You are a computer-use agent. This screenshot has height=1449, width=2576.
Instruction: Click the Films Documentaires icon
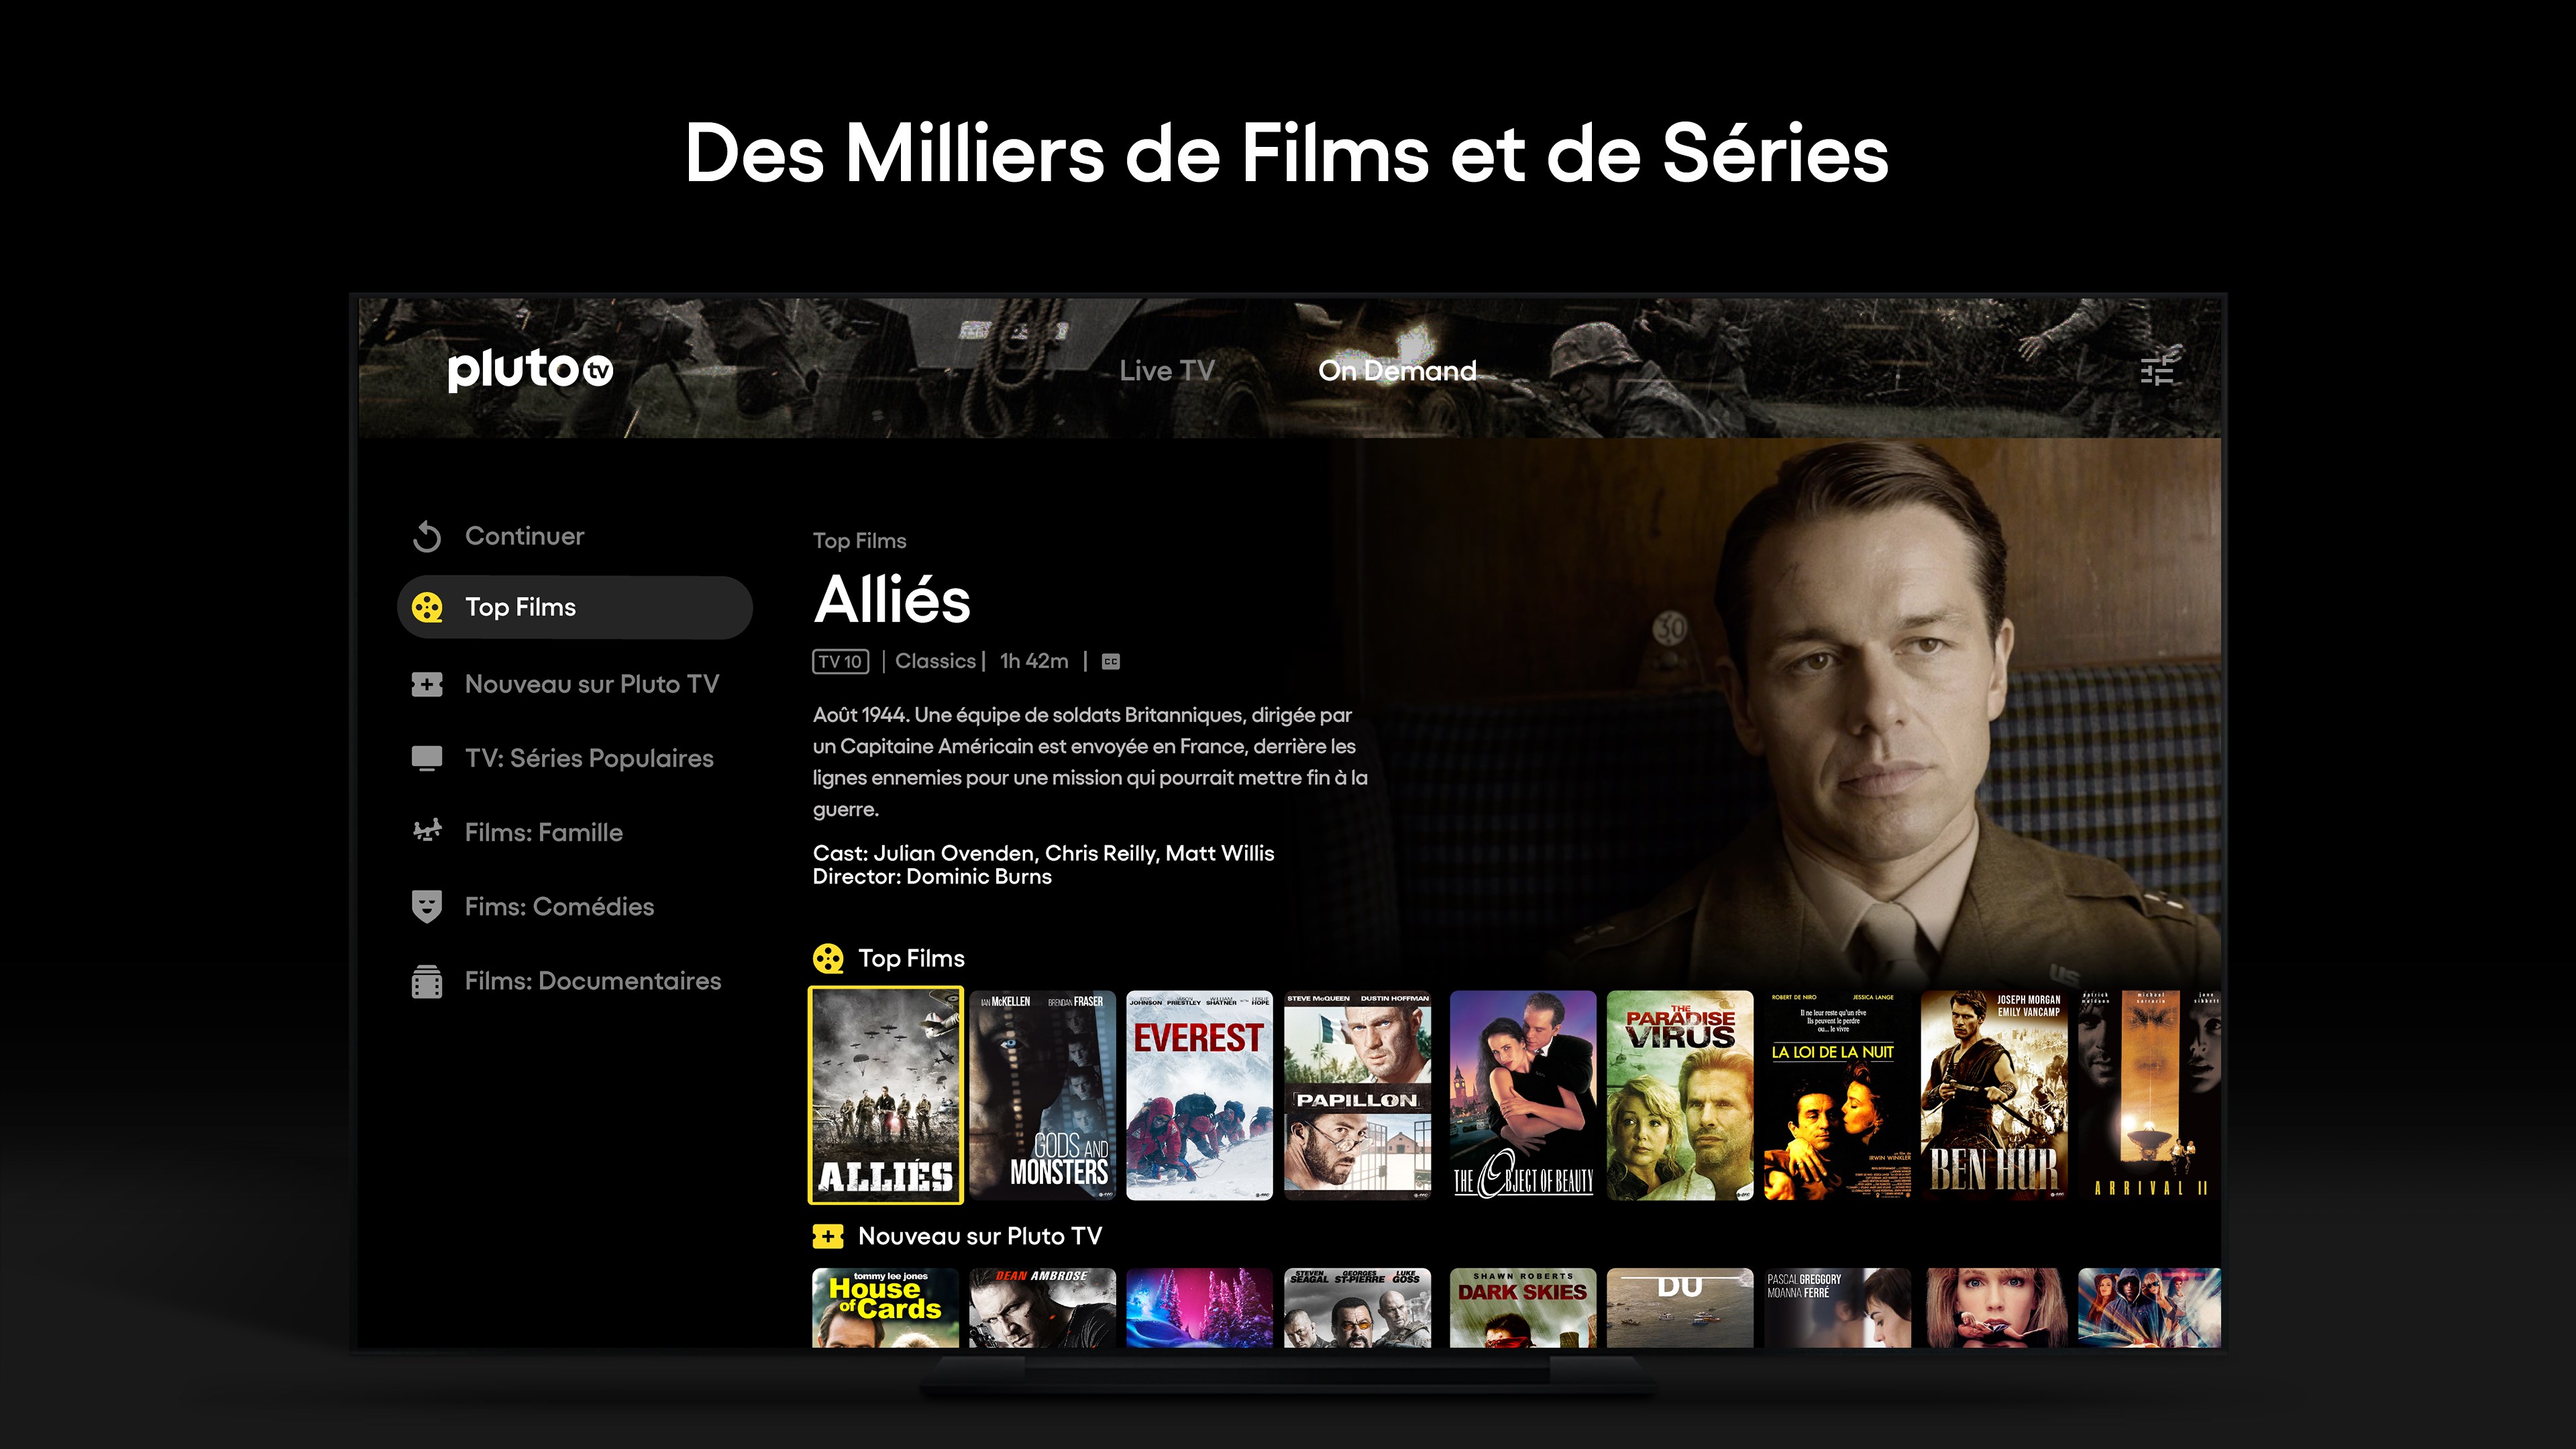(427, 981)
